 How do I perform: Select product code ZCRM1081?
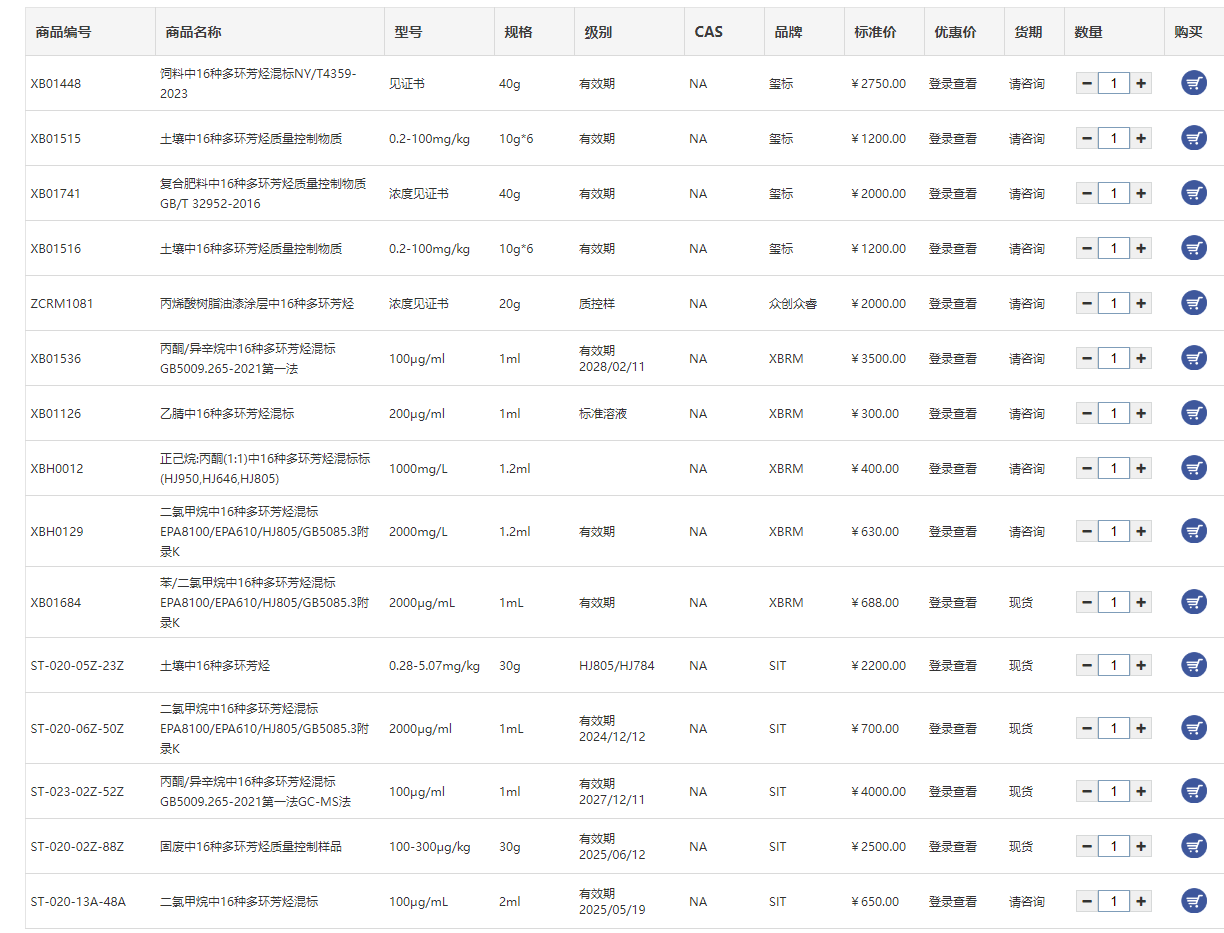62,304
